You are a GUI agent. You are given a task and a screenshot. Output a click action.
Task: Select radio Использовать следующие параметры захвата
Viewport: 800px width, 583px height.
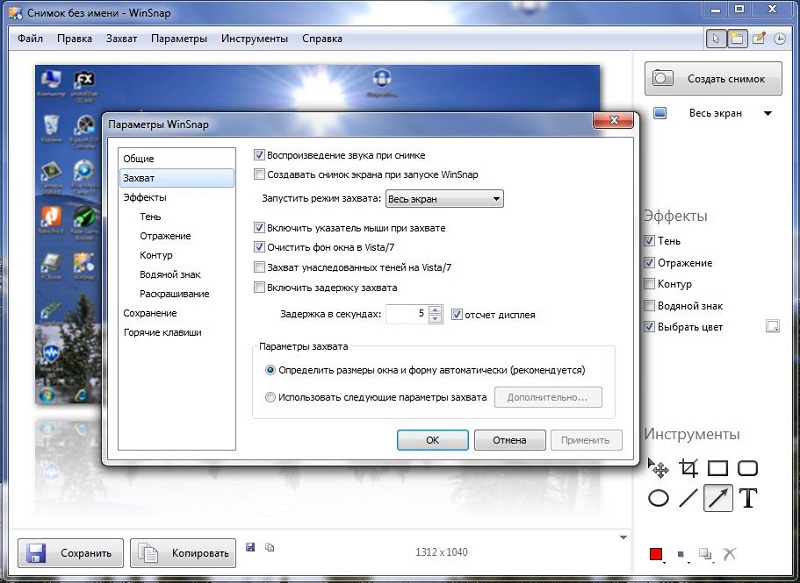pyautogui.click(x=270, y=397)
